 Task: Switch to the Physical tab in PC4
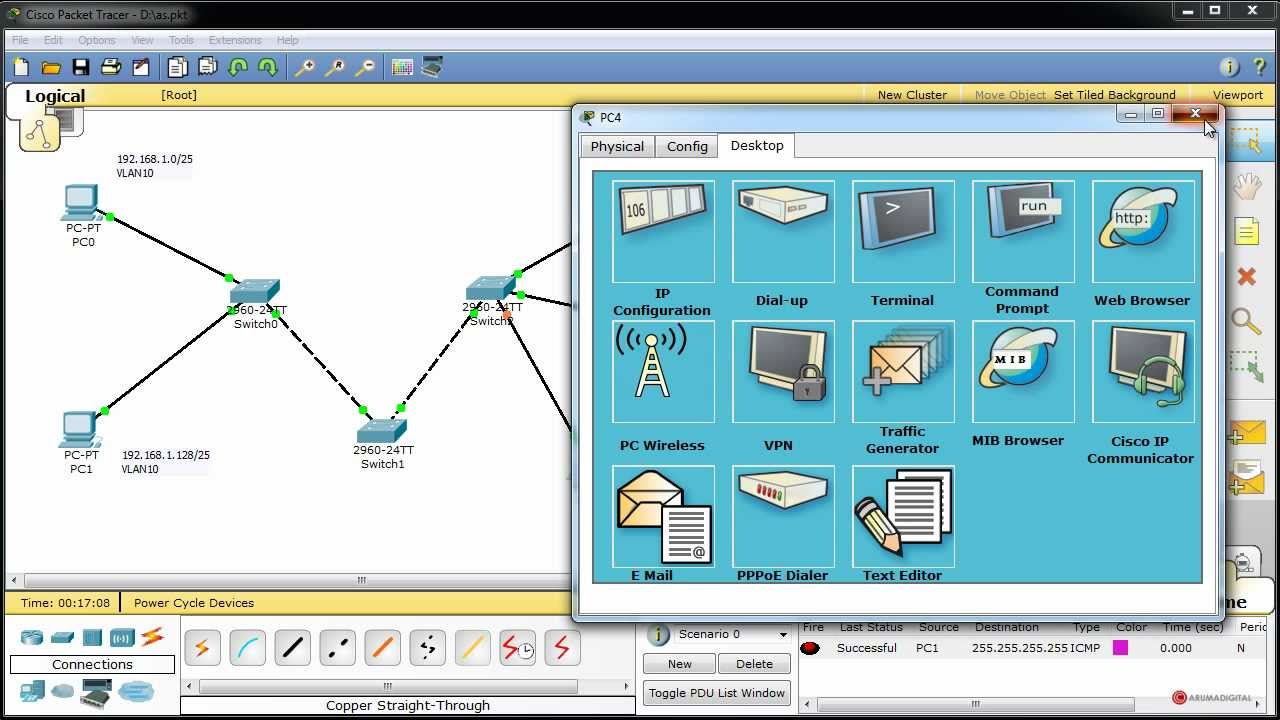[617, 146]
